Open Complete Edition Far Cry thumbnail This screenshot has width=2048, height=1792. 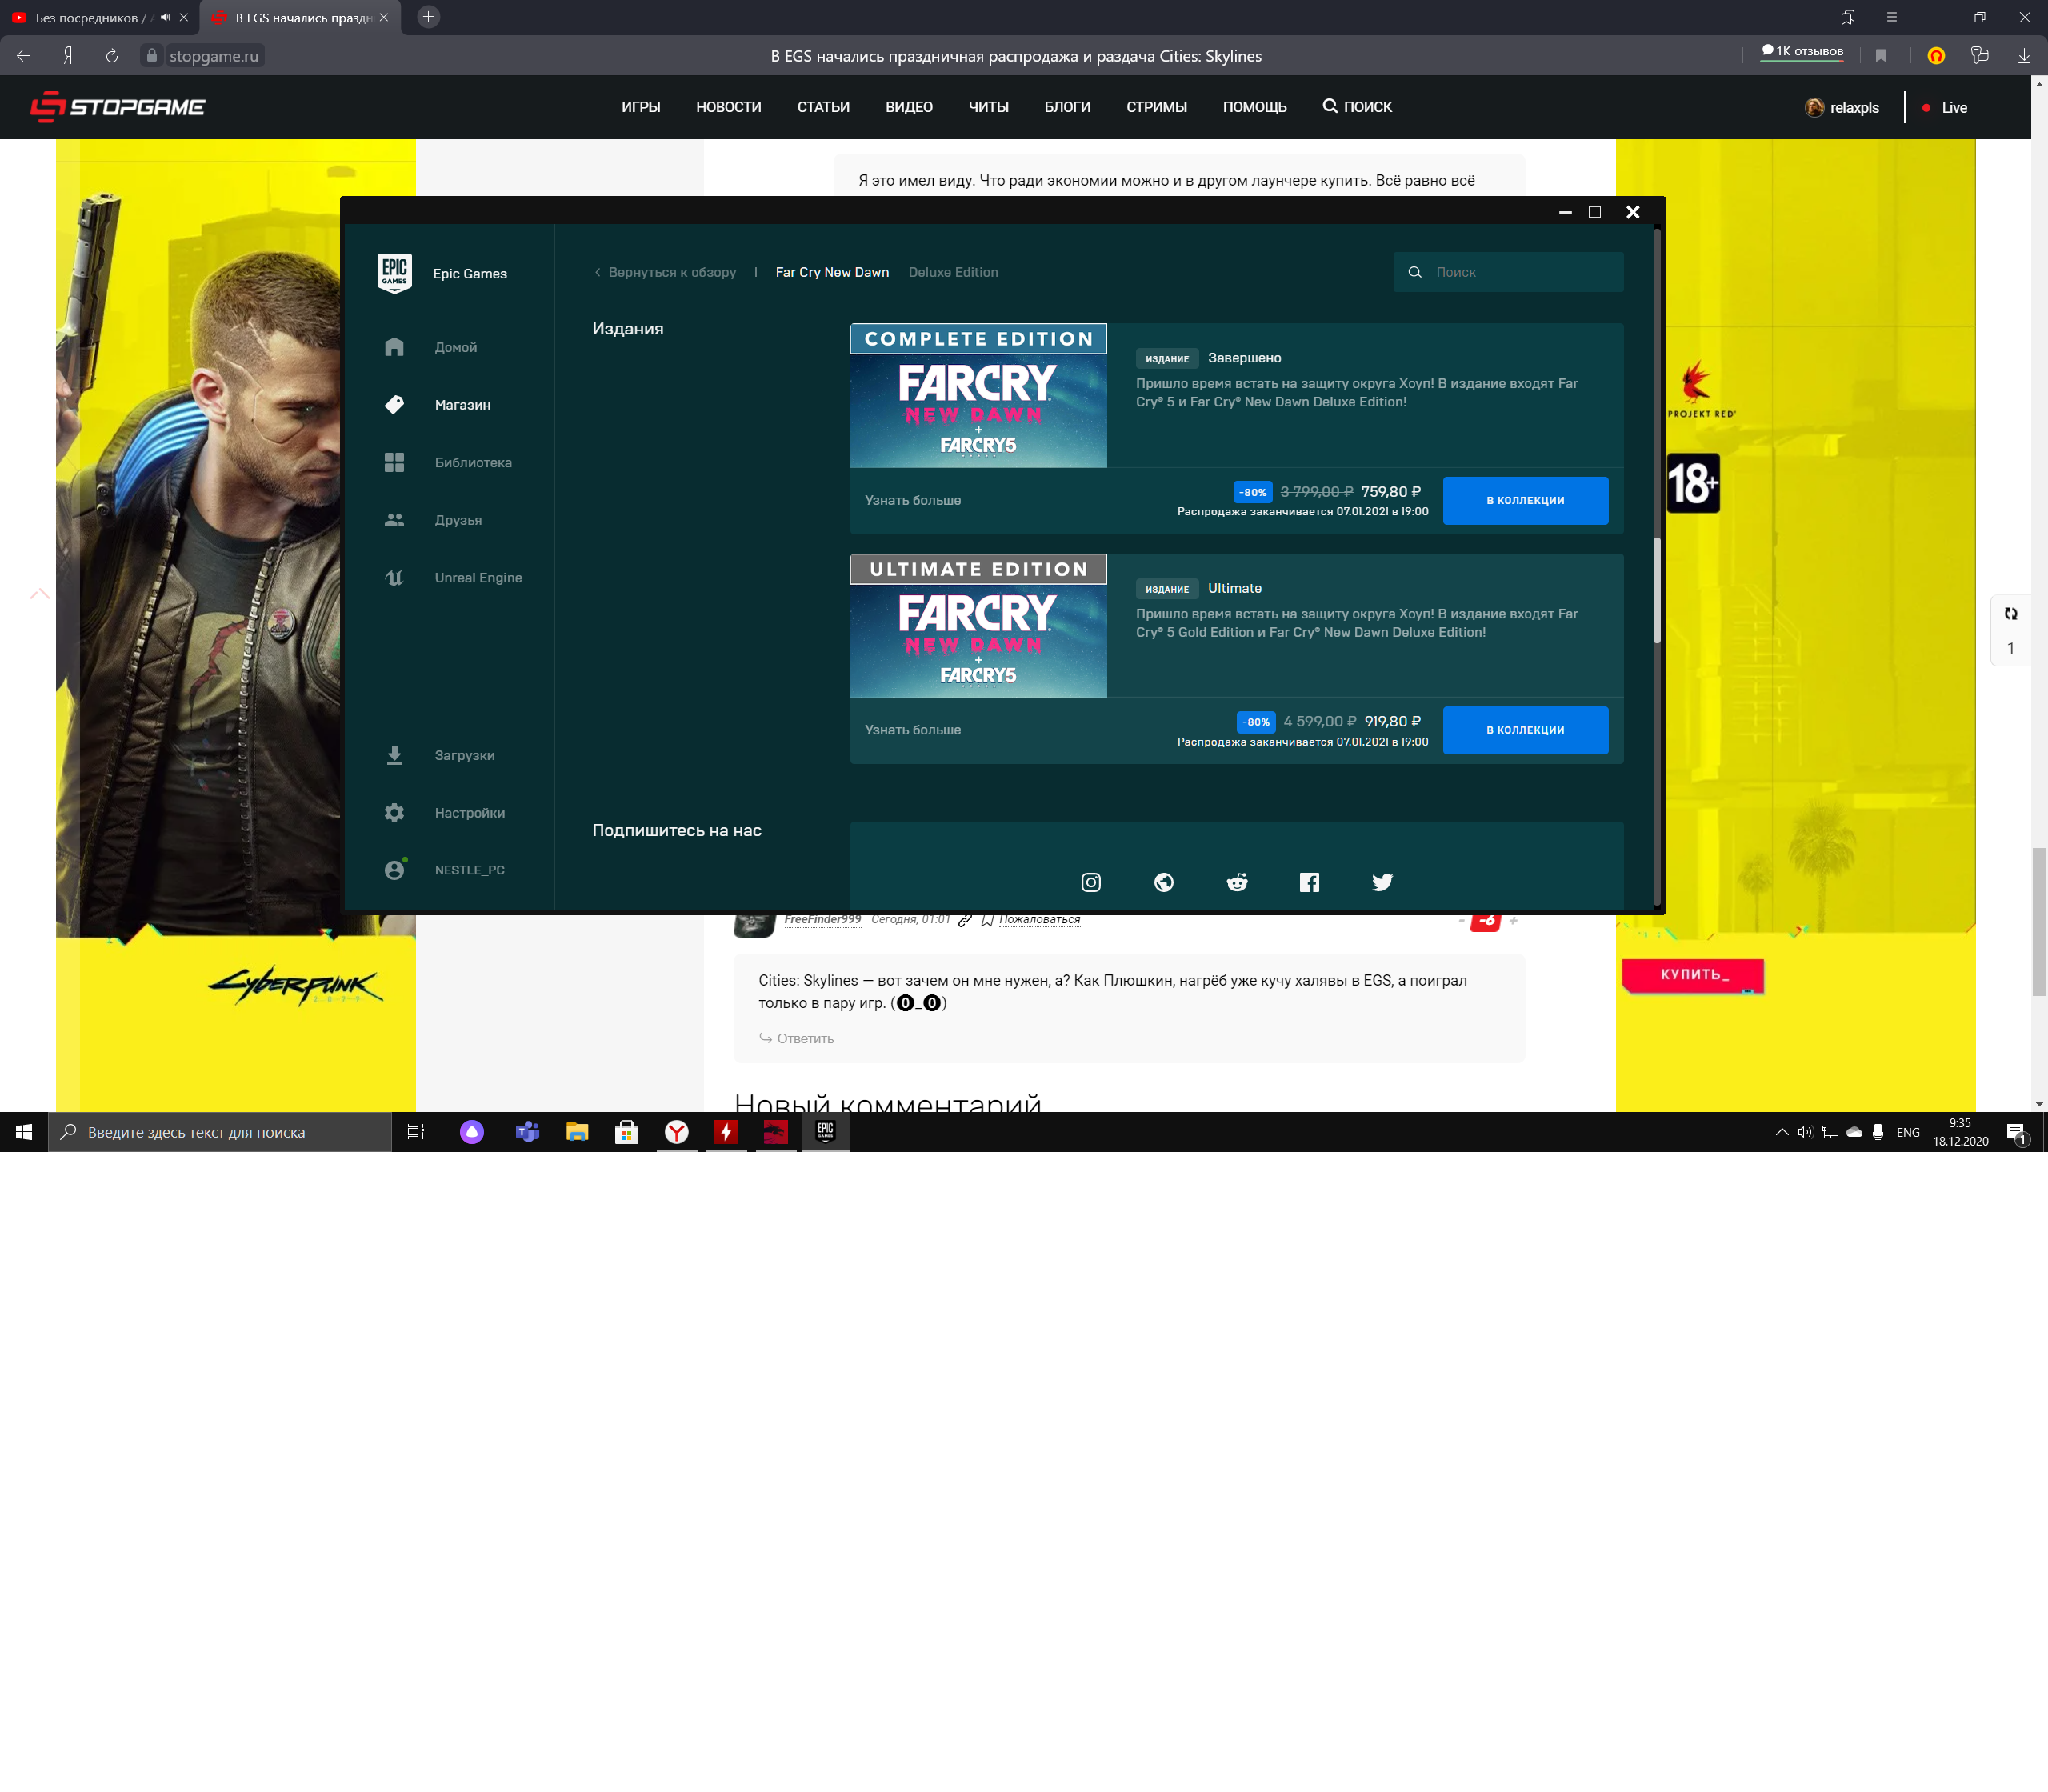click(978, 395)
